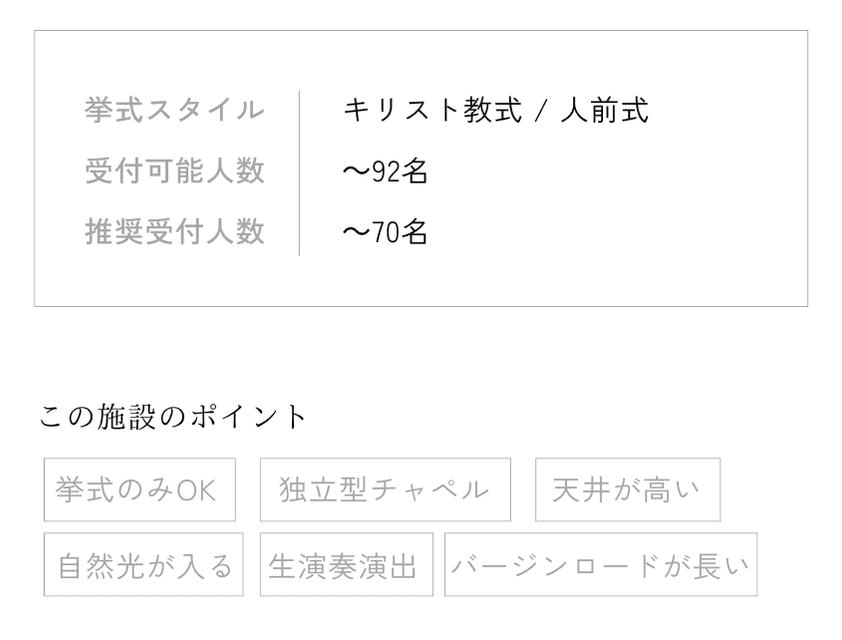
Task: Click the 人前式 style text
Action: [605, 110]
